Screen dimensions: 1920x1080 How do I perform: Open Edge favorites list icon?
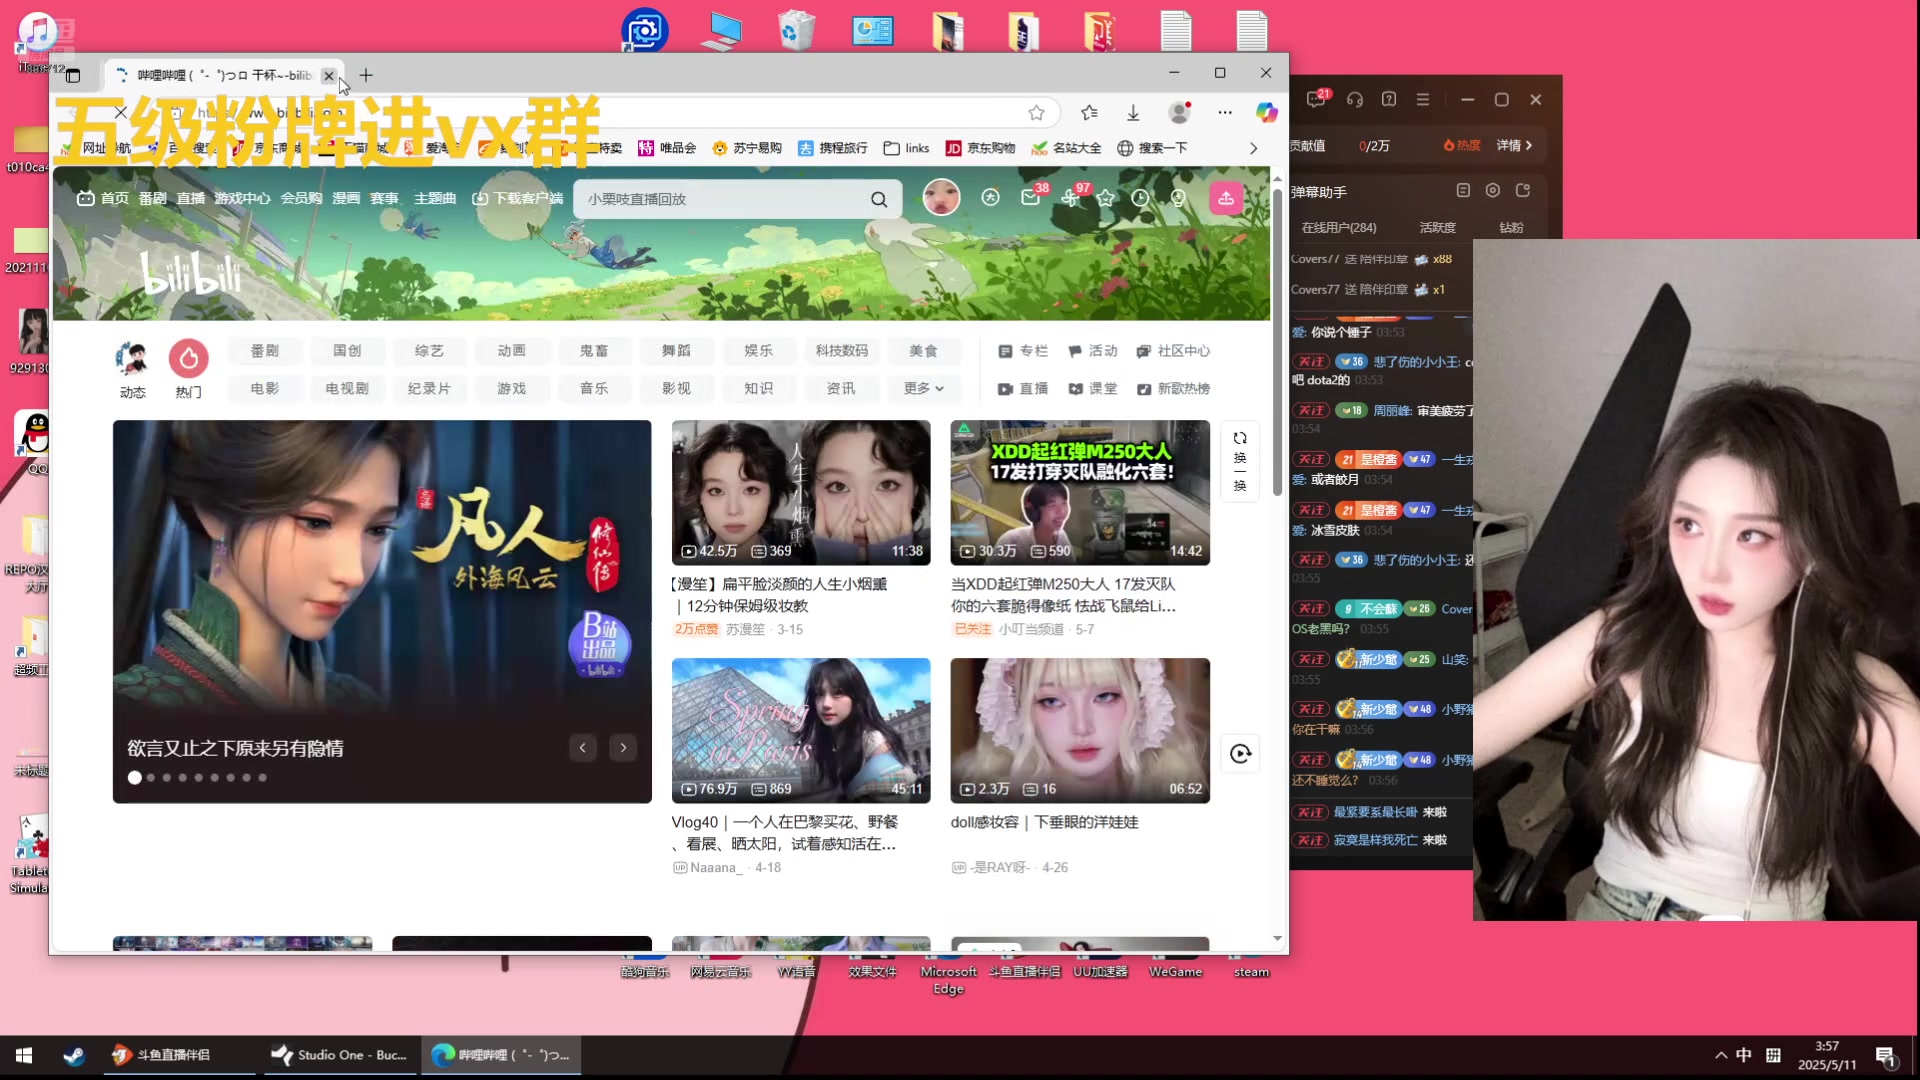(x=1089, y=113)
